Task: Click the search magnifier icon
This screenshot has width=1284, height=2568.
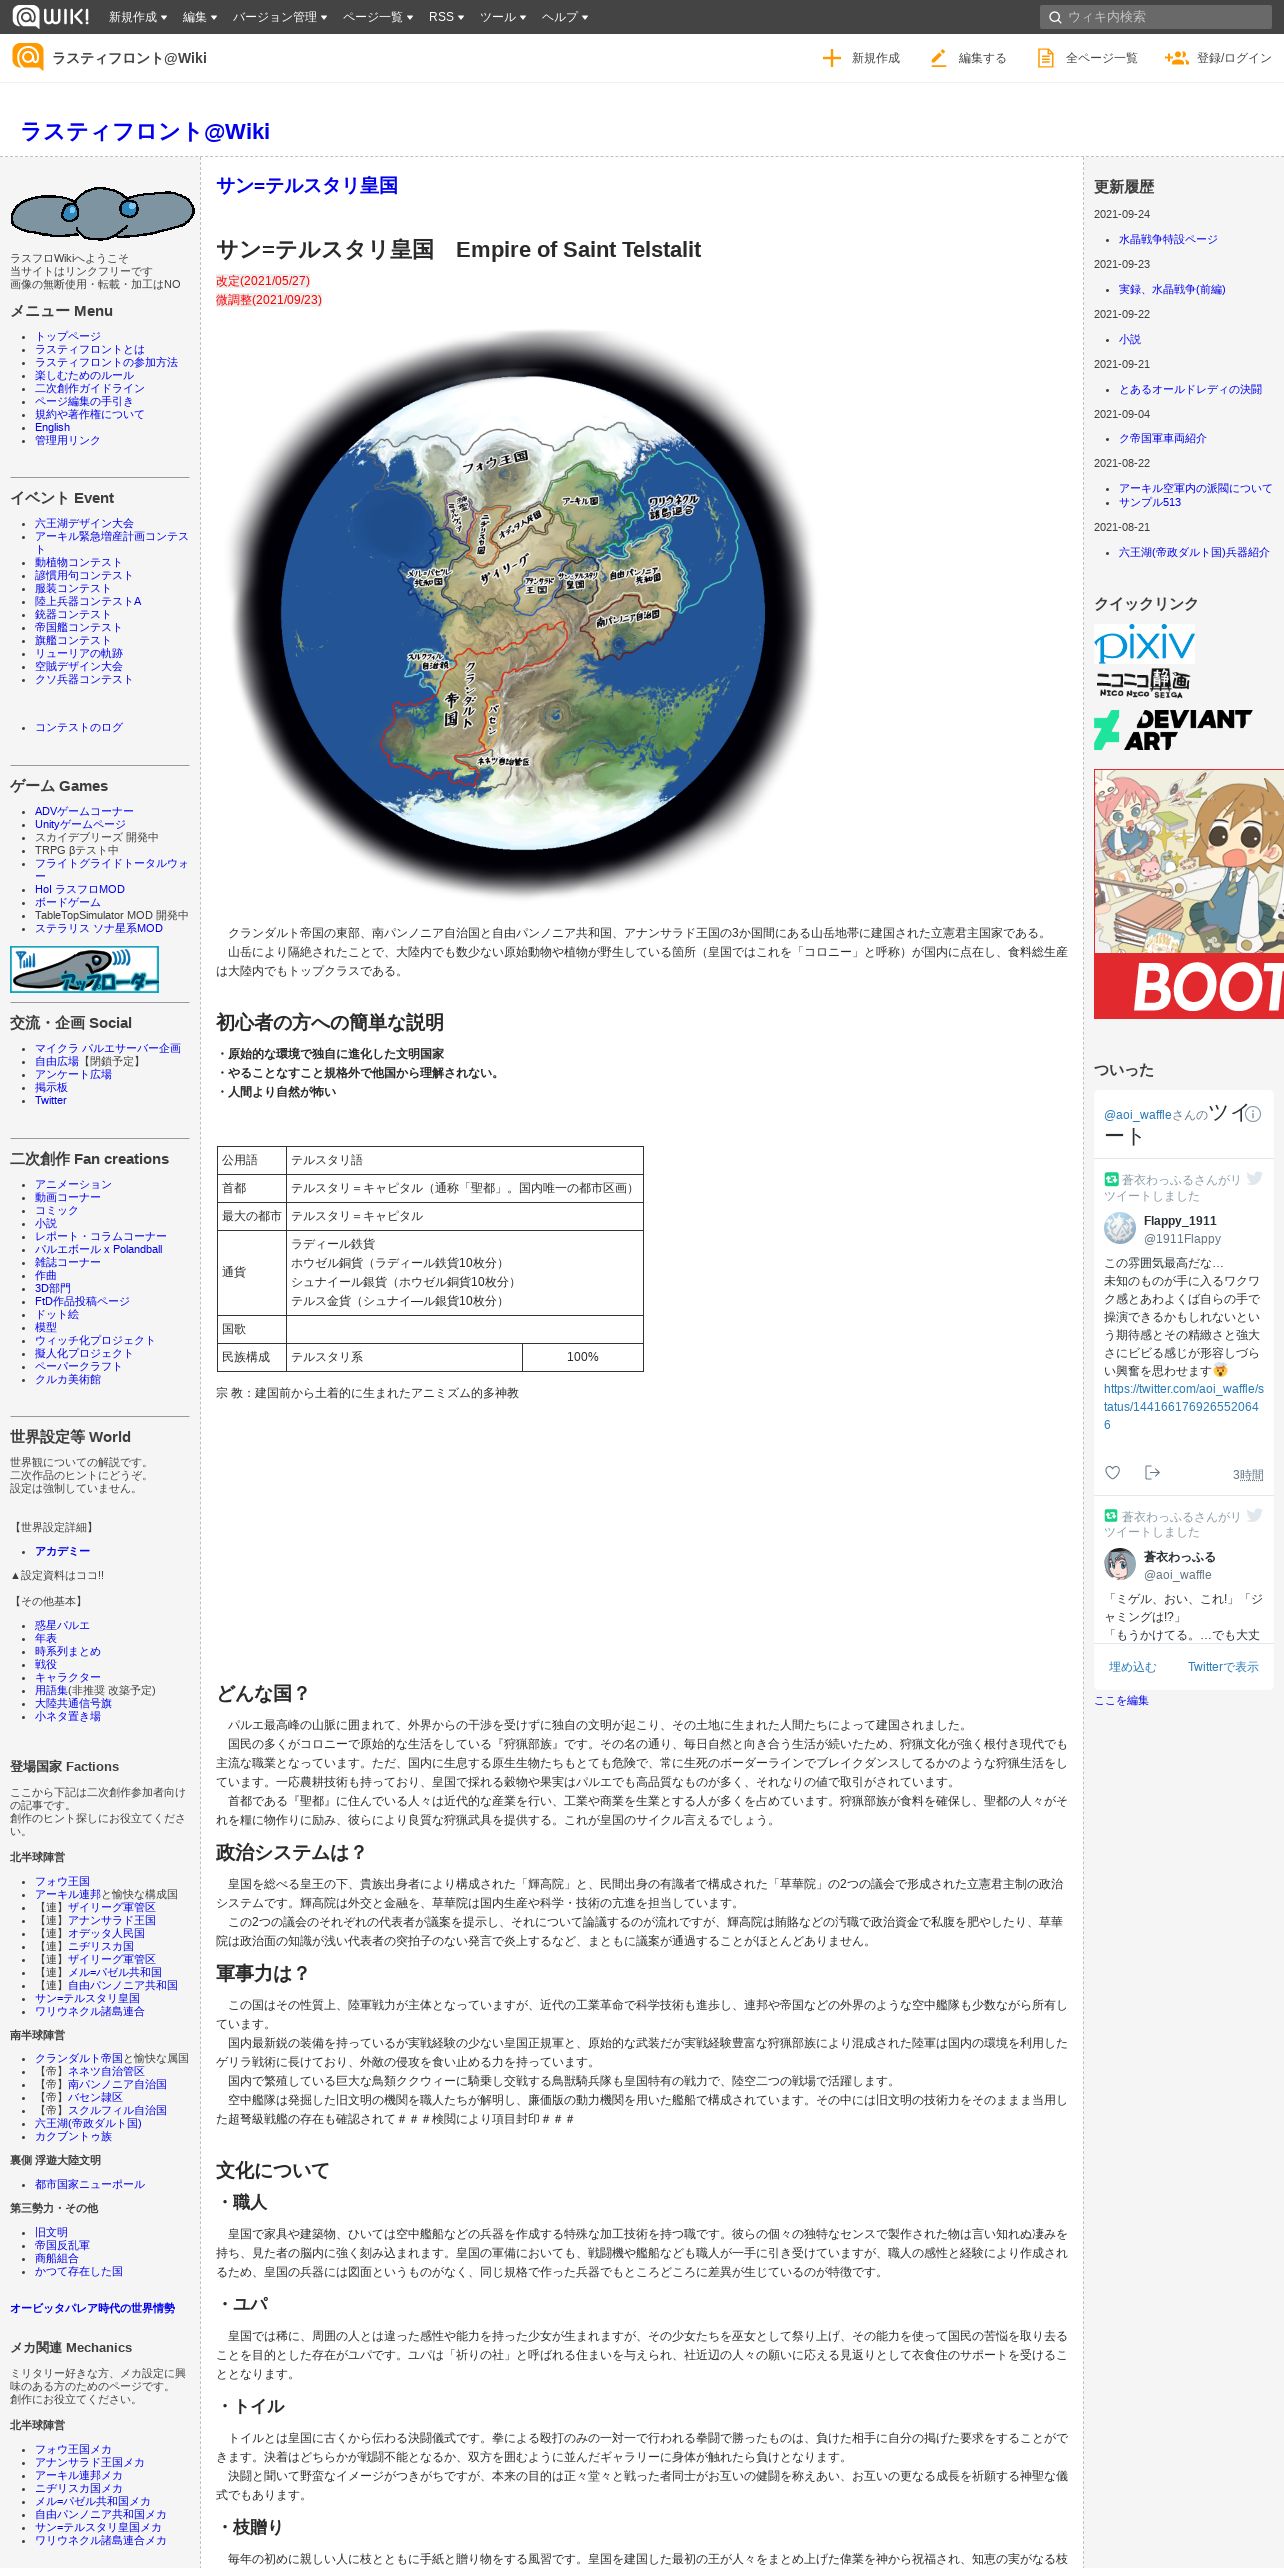Action: [x=1055, y=17]
